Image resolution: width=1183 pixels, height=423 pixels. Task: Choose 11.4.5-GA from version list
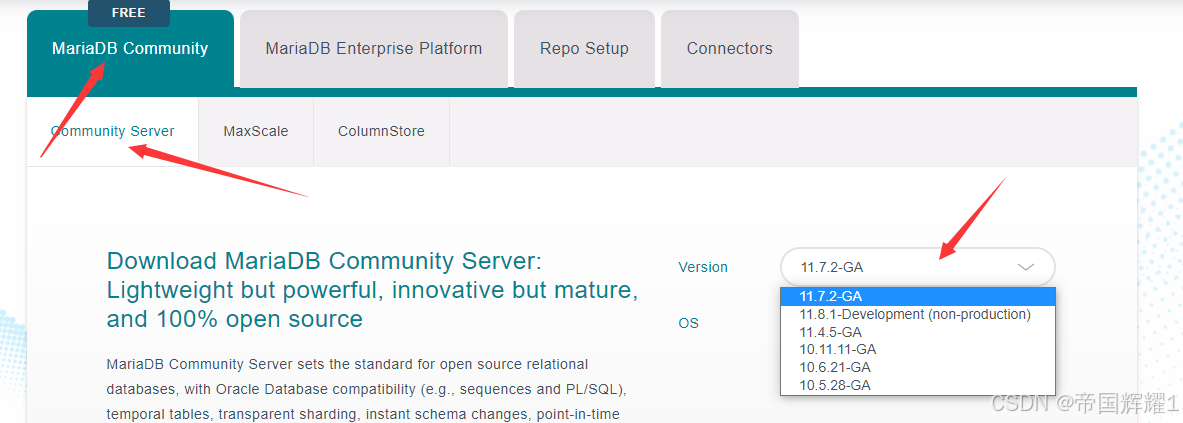(917, 332)
